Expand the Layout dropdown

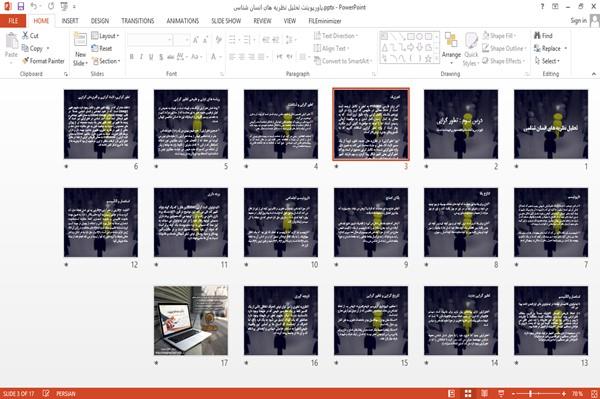coord(105,36)
